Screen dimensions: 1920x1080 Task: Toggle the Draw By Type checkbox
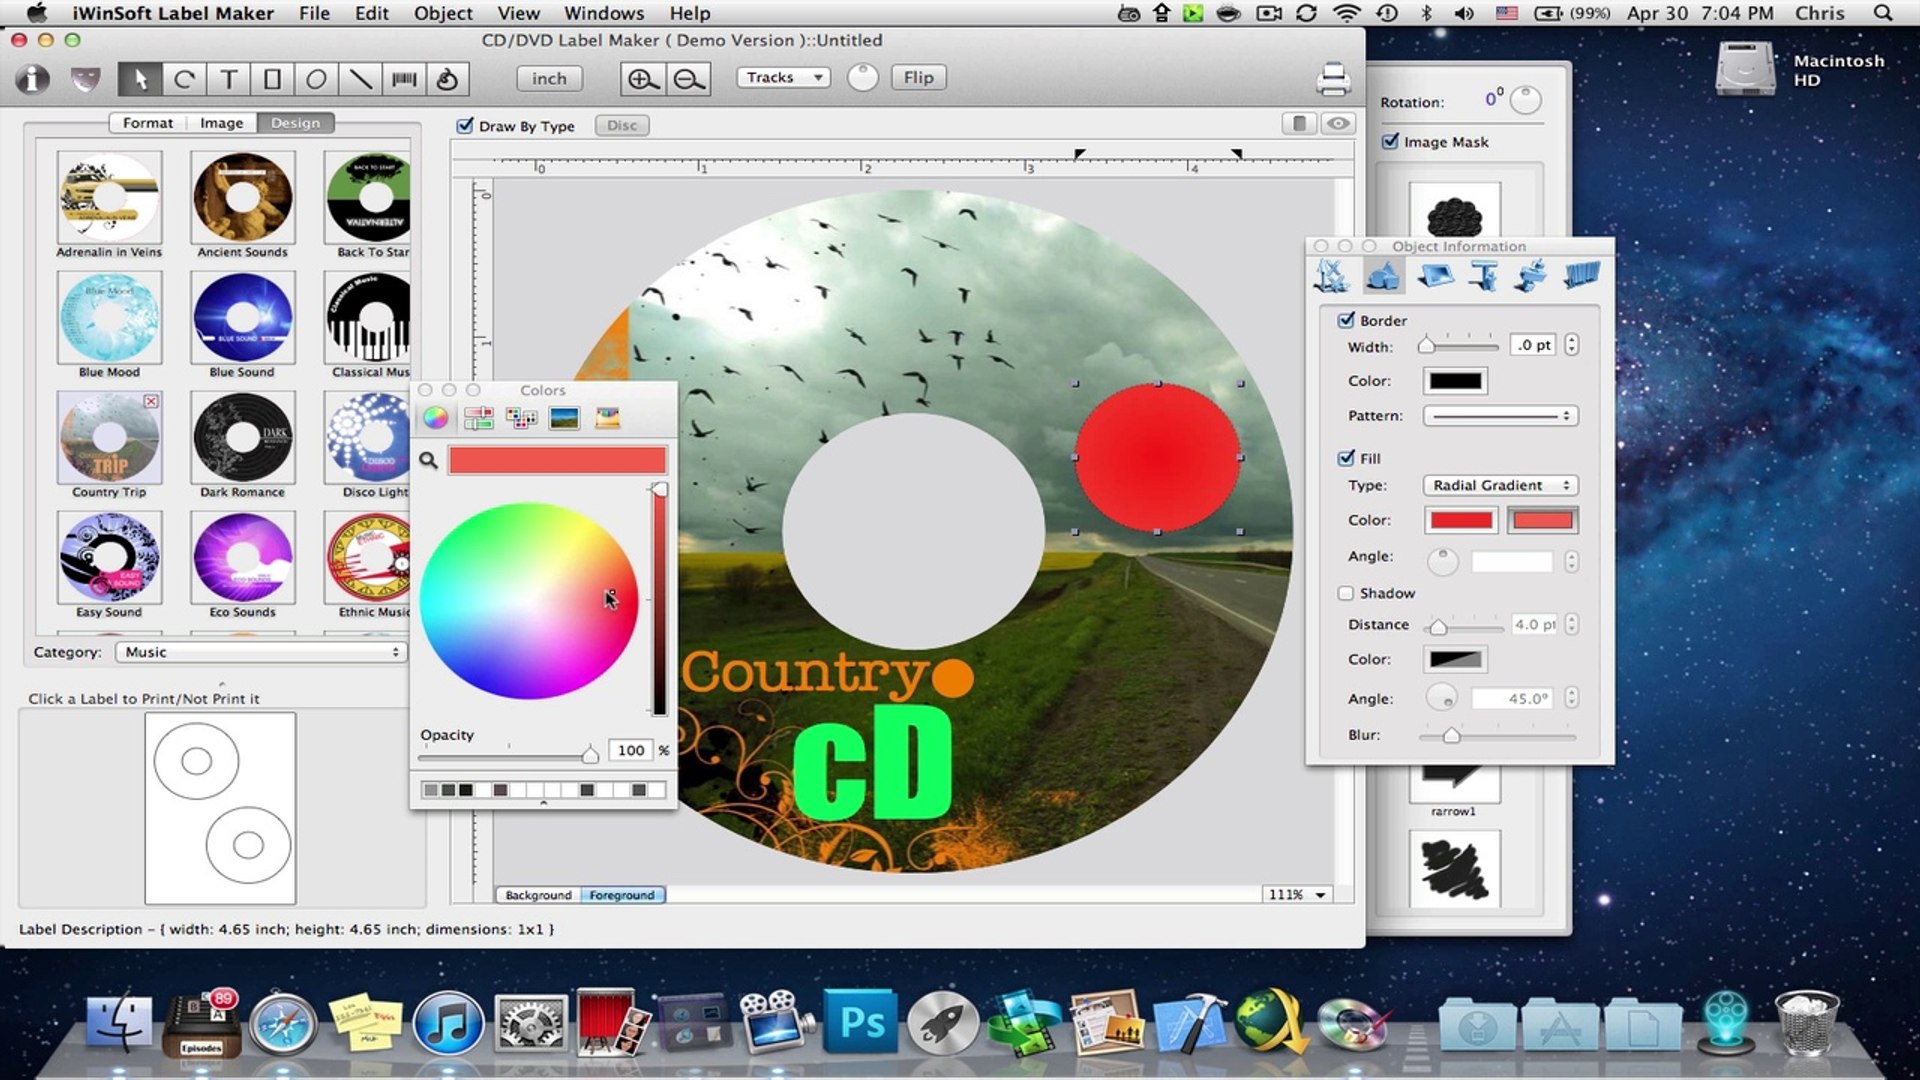(x=464, y=126)
